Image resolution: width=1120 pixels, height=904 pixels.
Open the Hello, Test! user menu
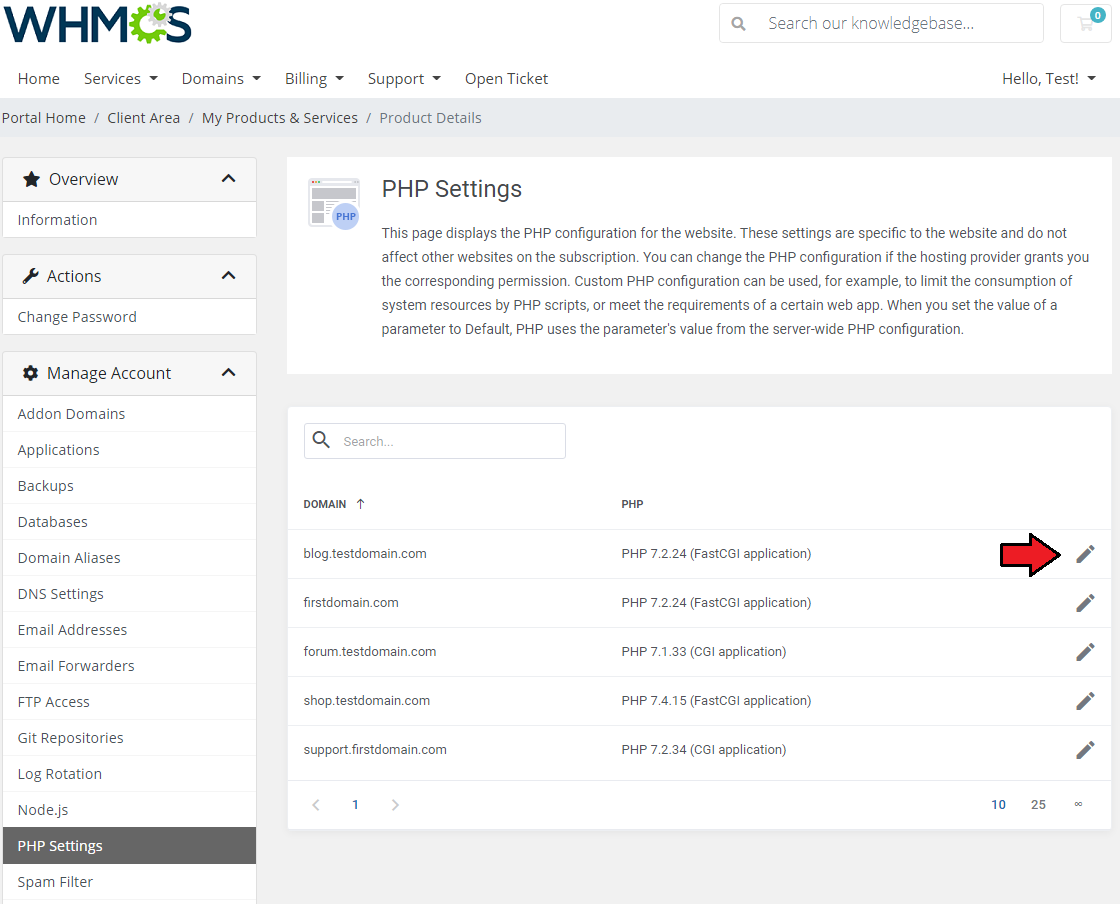[1049, 79]
